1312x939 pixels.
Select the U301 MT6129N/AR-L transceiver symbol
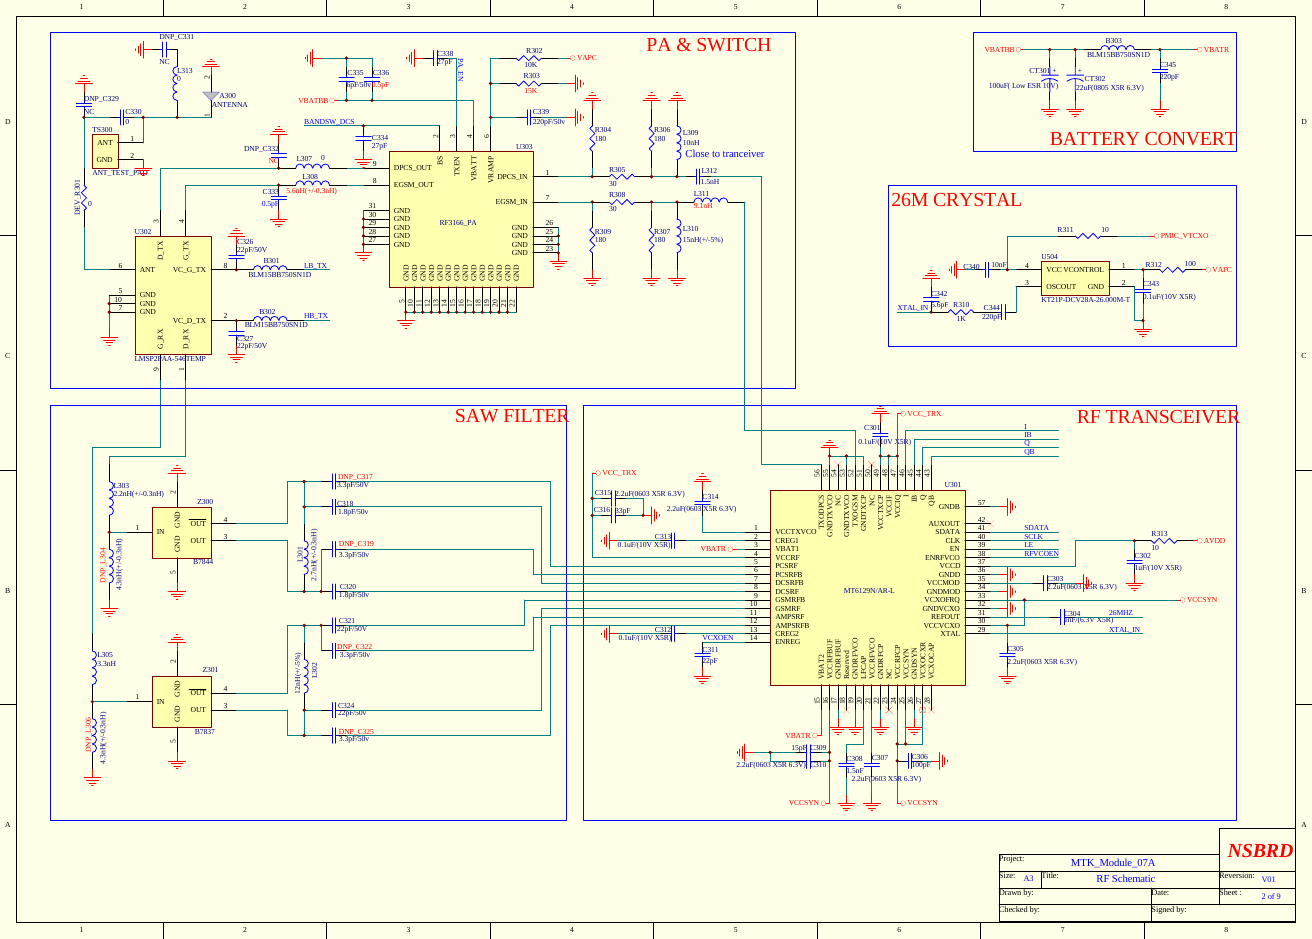tap(868, 590)
